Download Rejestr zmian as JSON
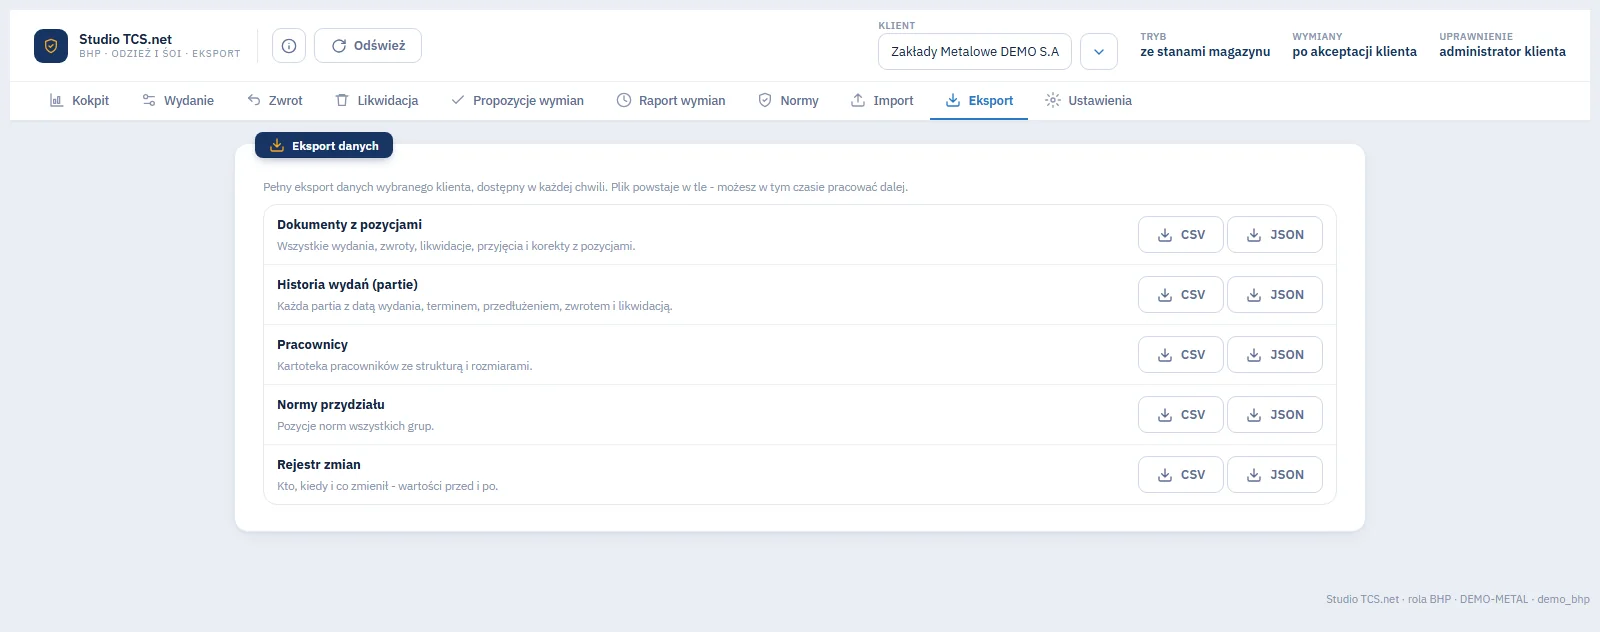 (1275, 475)
